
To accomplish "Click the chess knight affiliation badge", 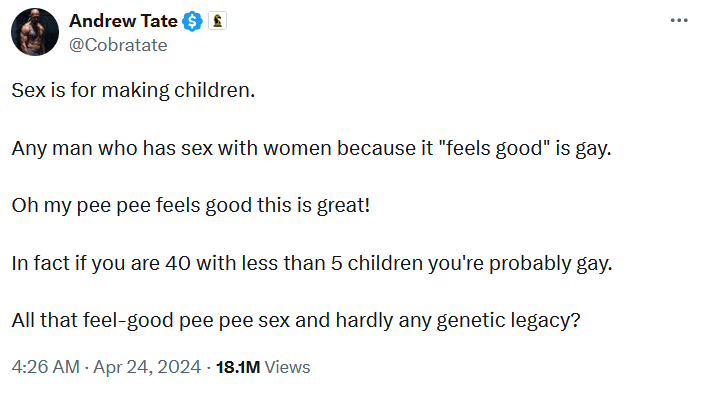I will (217, 21).
